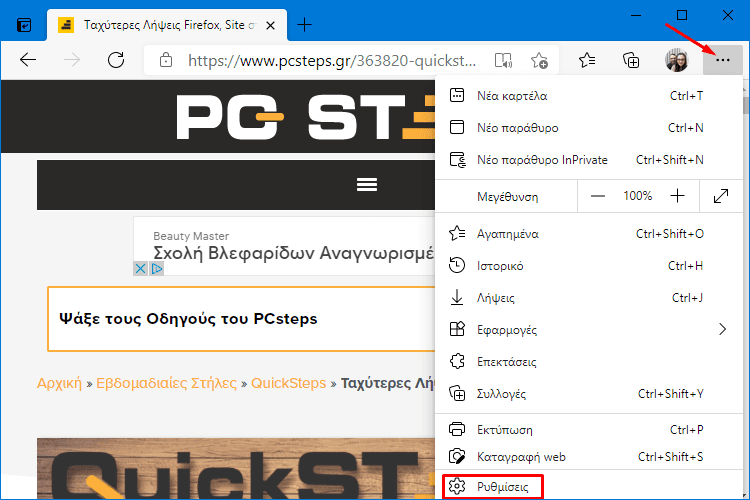
Task: Expand the Εφαρμογές submenu
Action: pos(589,330)
